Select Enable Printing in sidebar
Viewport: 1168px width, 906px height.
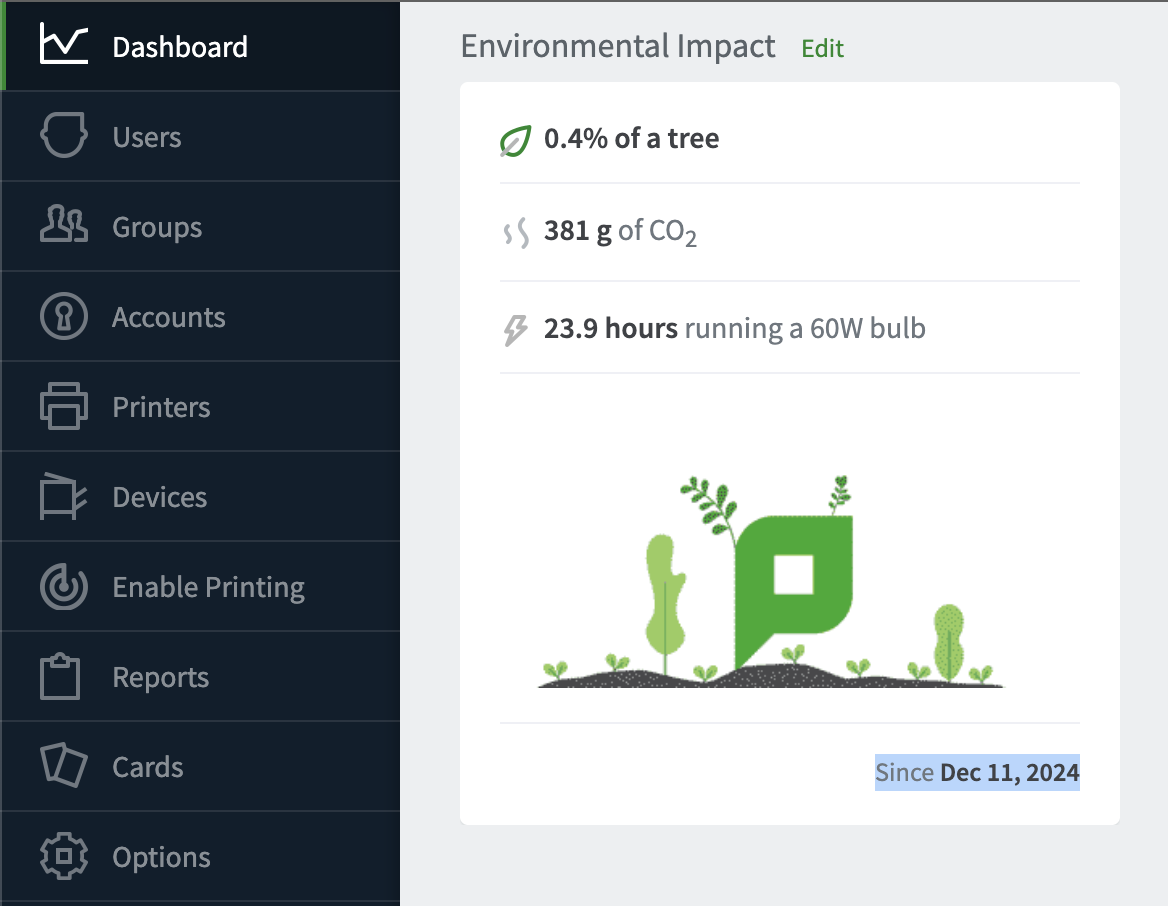click(208, 587)
